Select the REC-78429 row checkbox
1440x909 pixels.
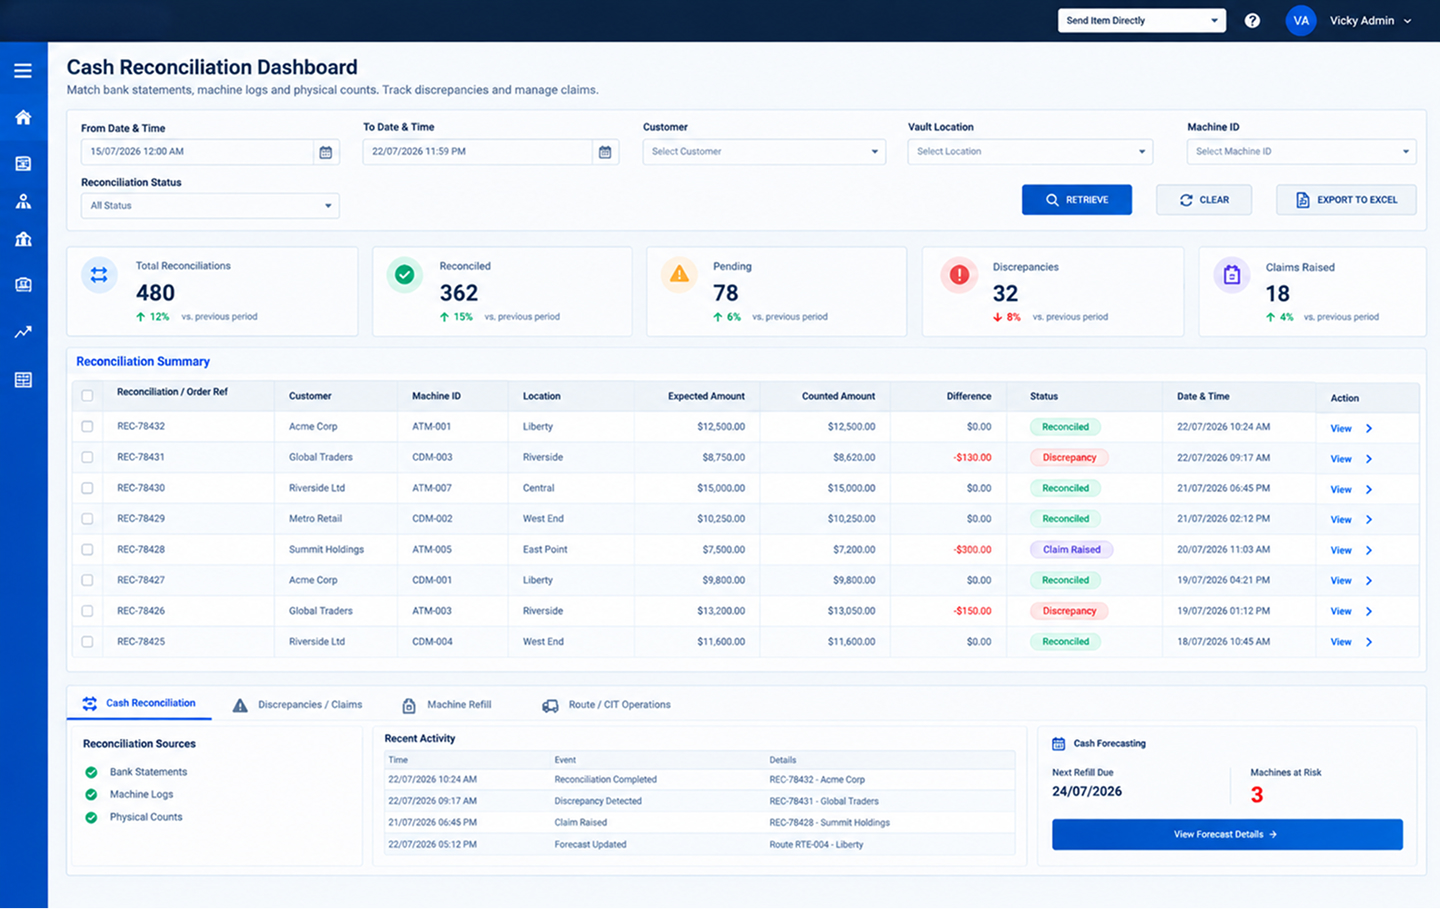pyautogui.click(x=87, y=519)
